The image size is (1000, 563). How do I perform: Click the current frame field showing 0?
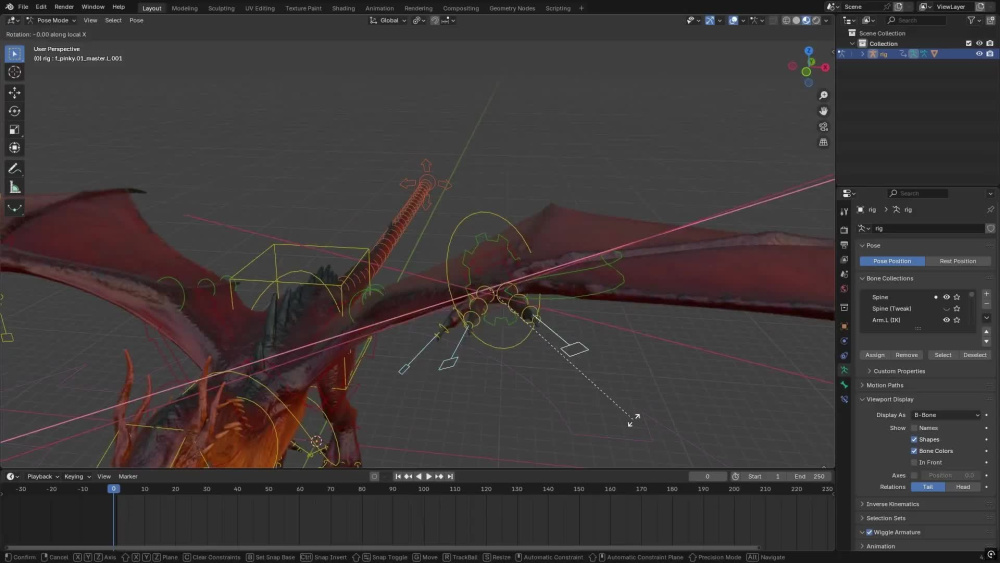[707, 476]
